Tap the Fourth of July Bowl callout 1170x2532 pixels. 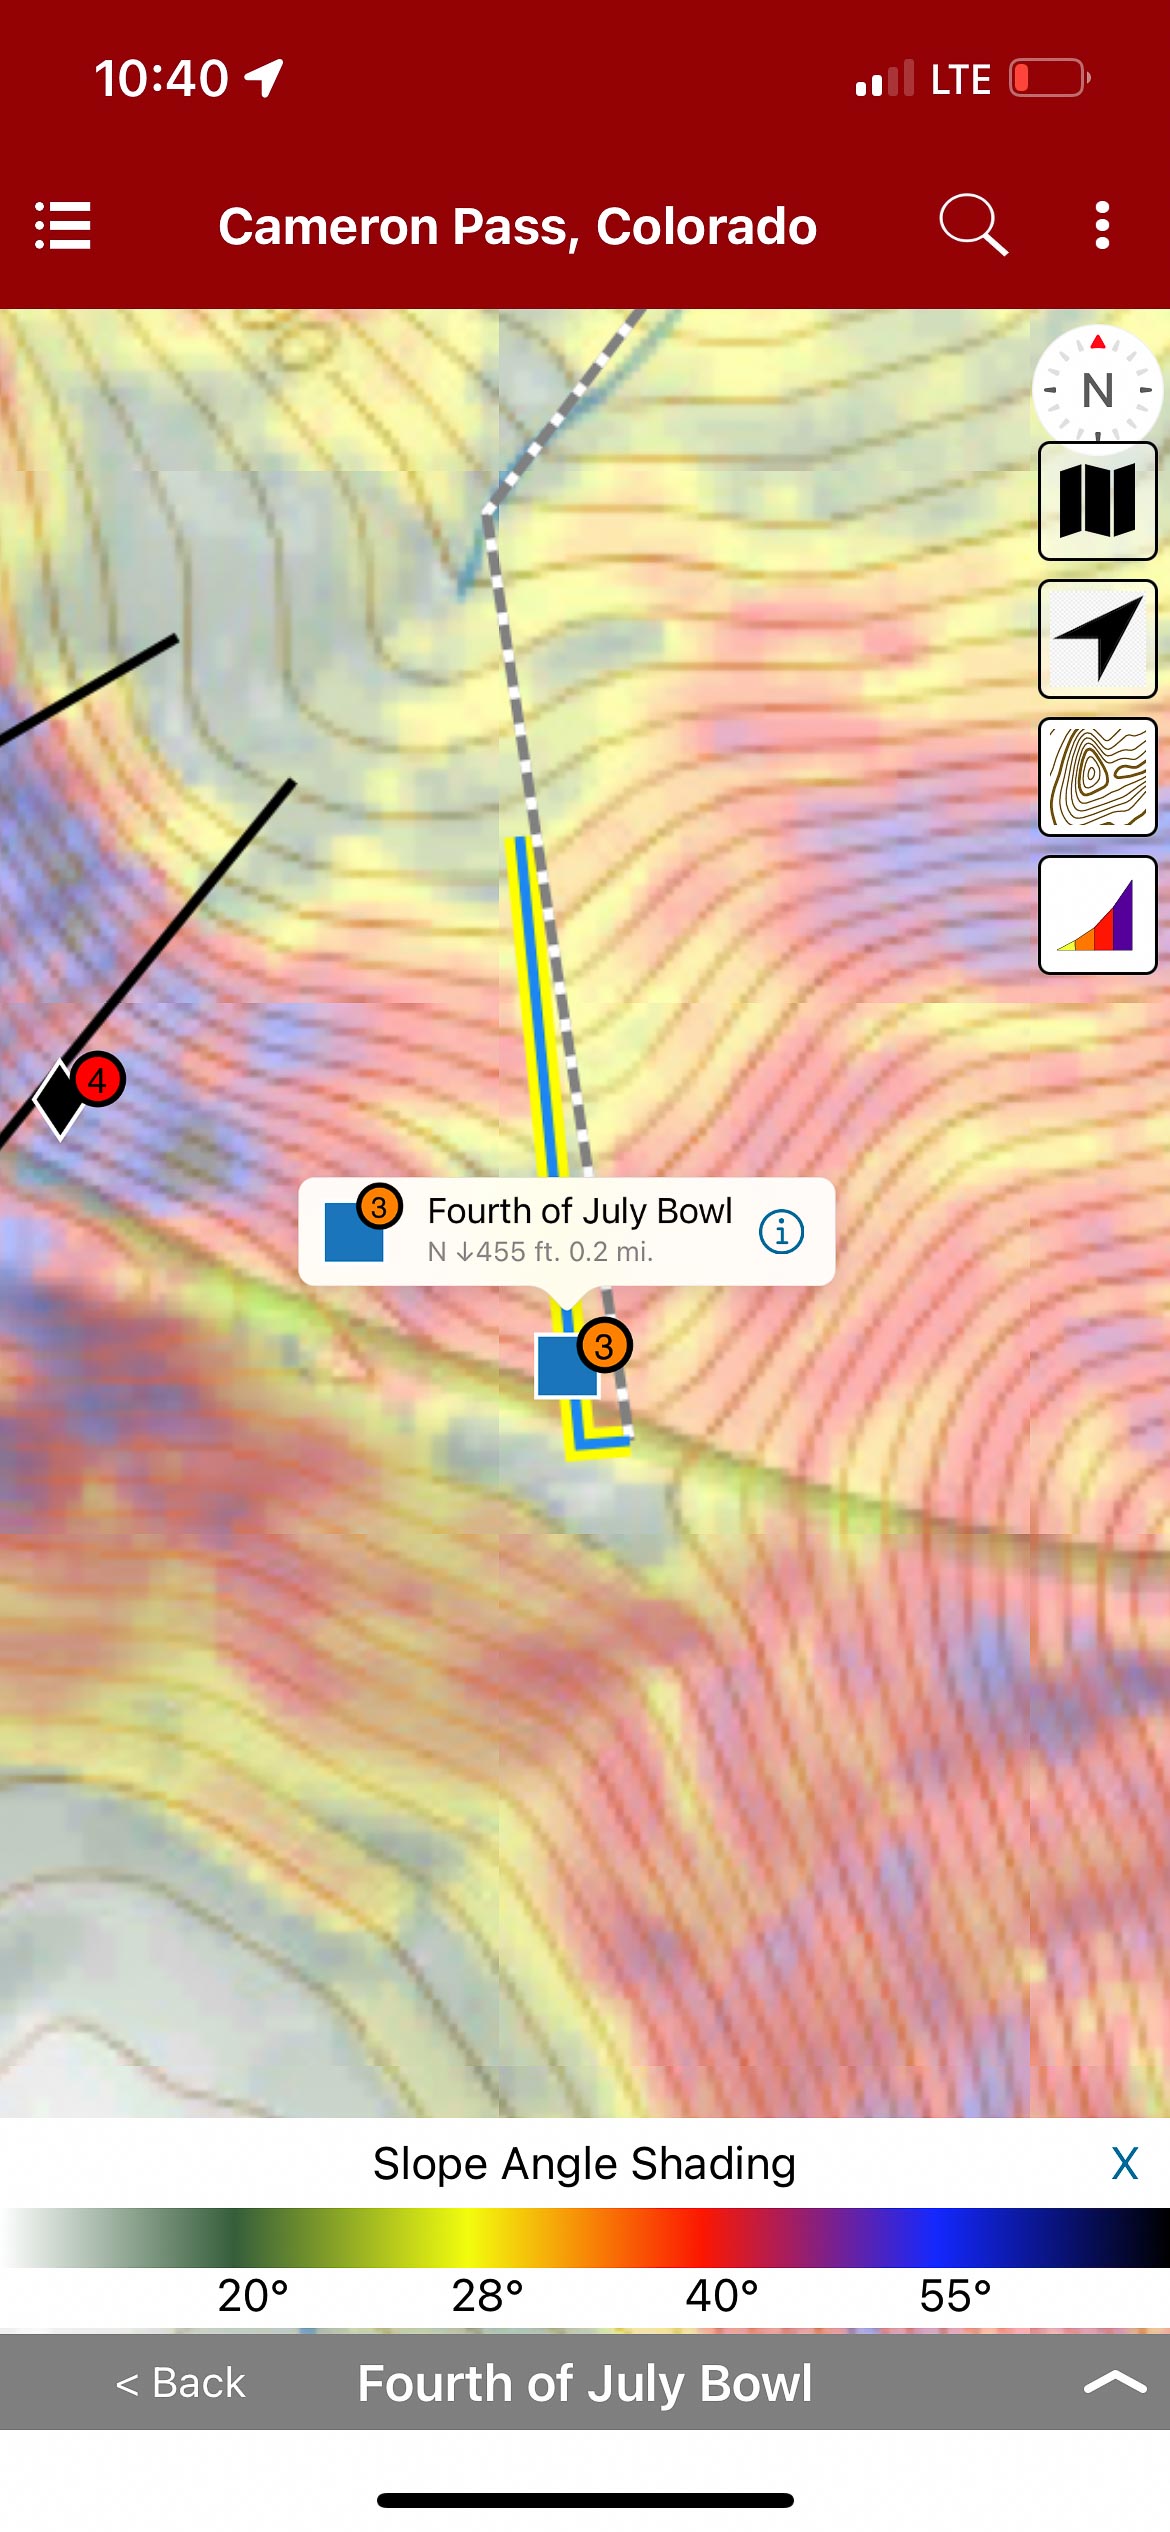click(578, 1230)
